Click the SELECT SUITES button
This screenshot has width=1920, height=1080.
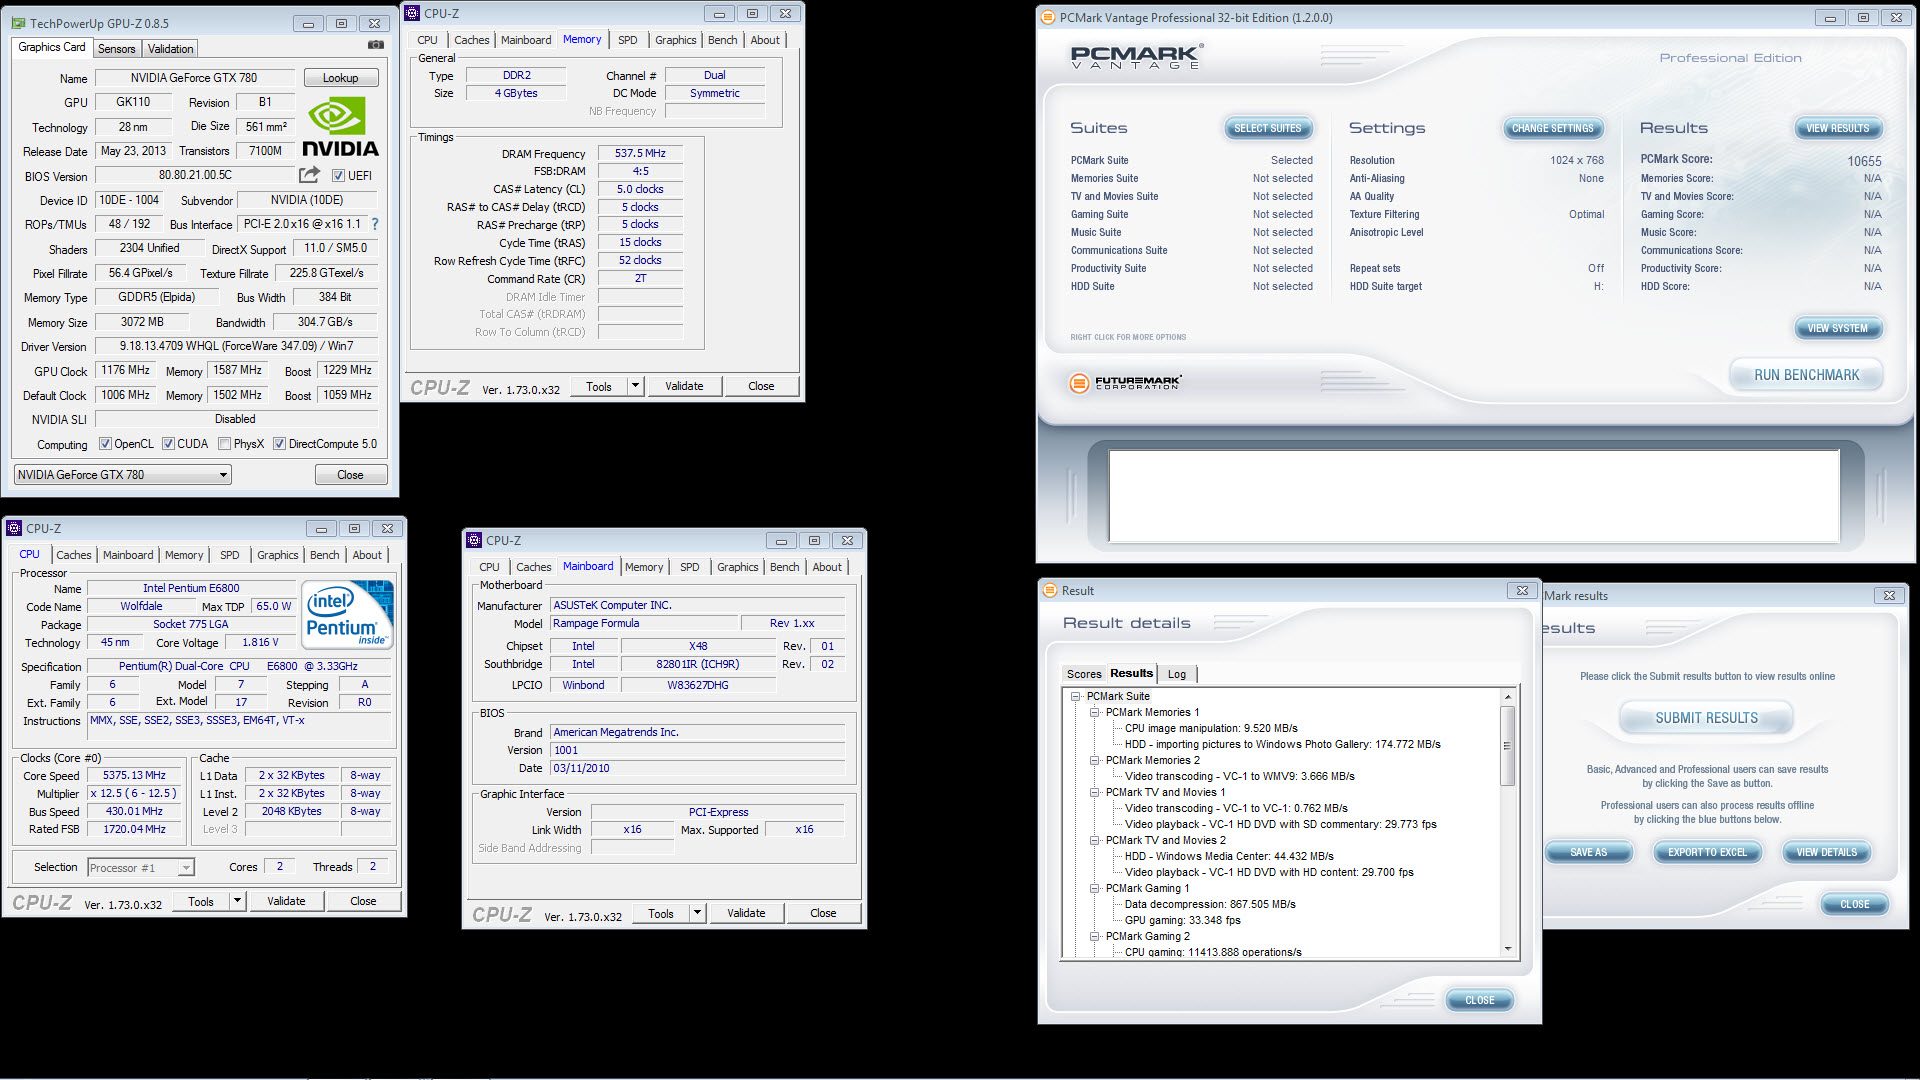pos(1267,128)
